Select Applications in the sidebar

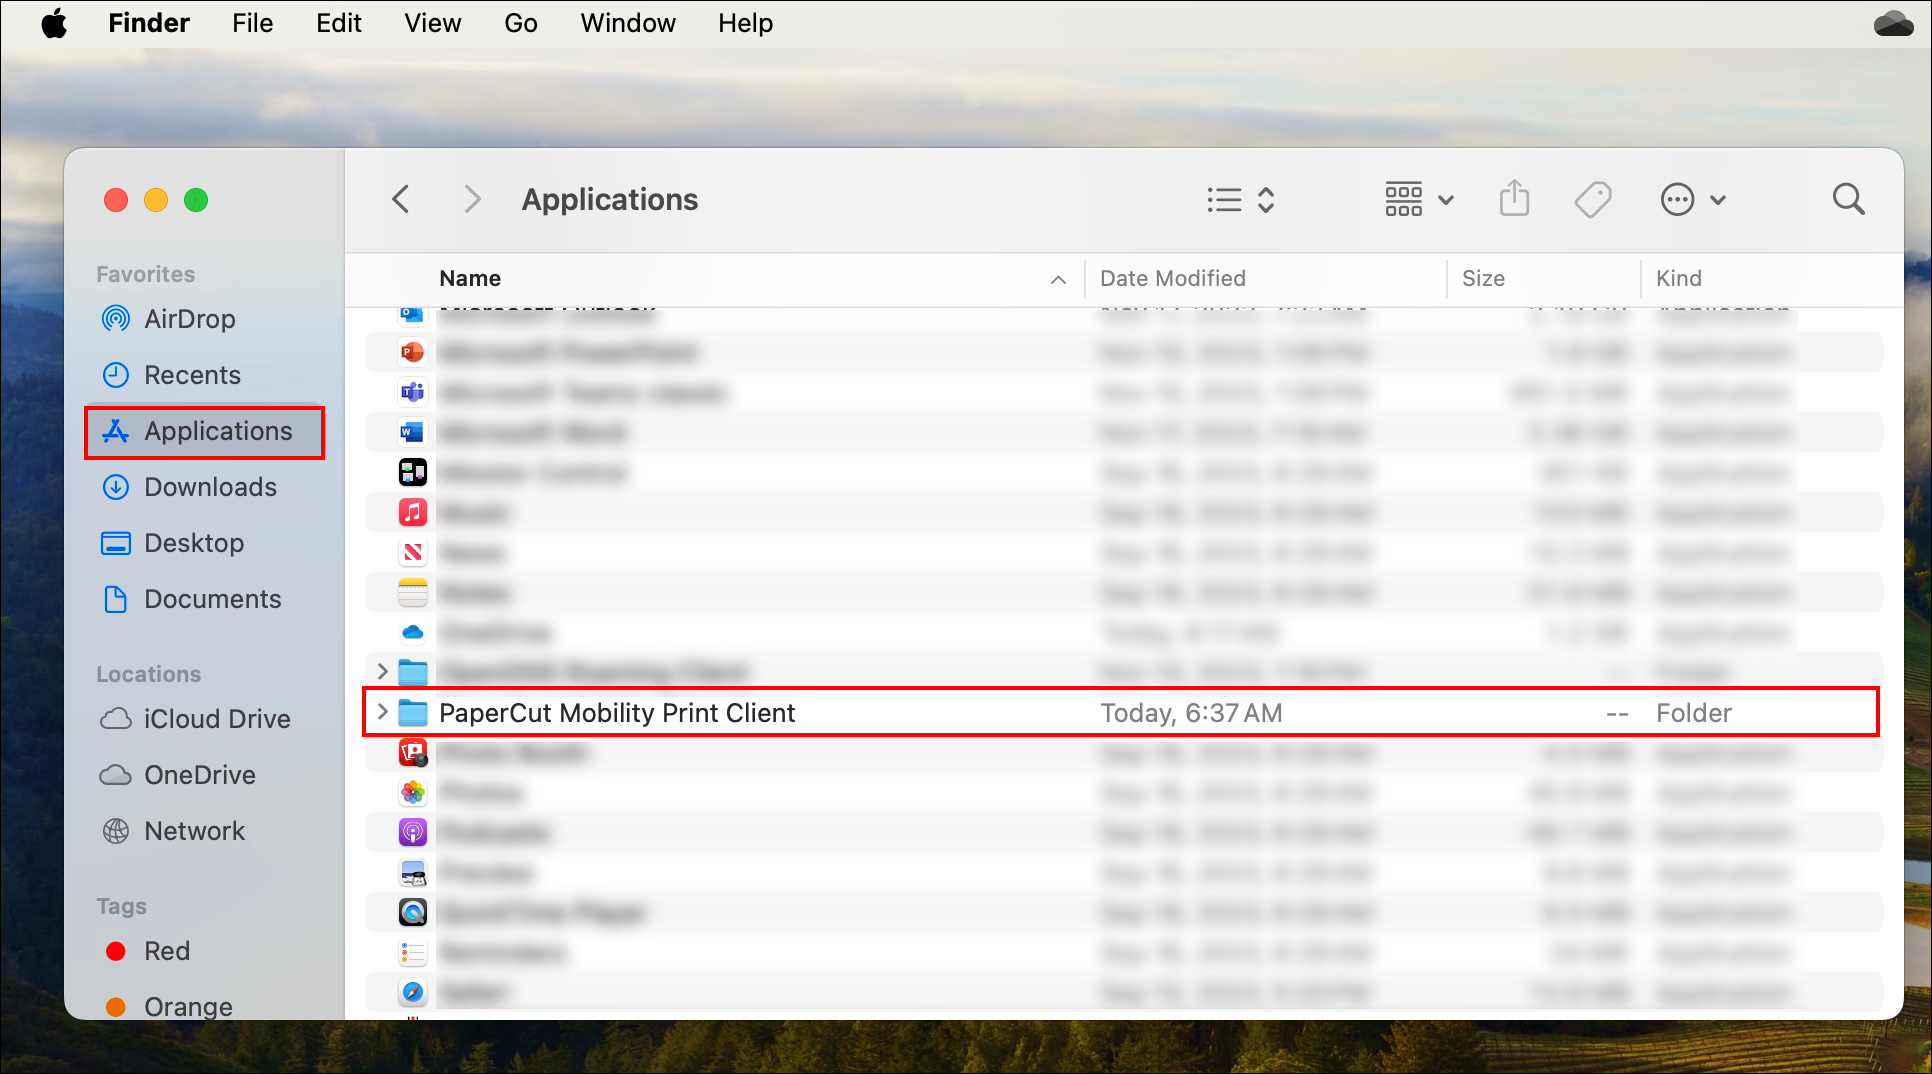[x=205, y=432]
